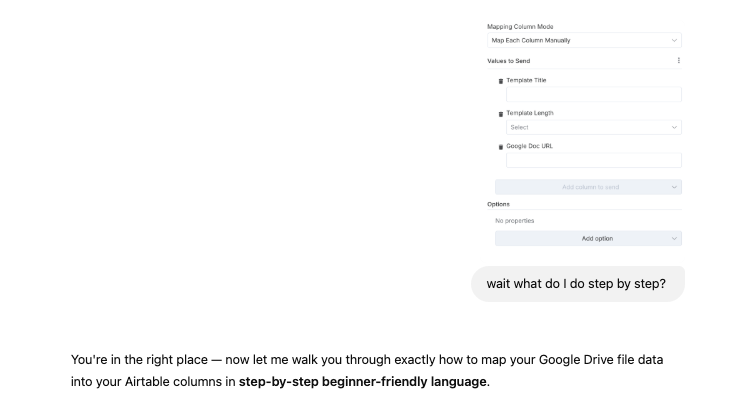Delete the Template Title column

point(501,81)
